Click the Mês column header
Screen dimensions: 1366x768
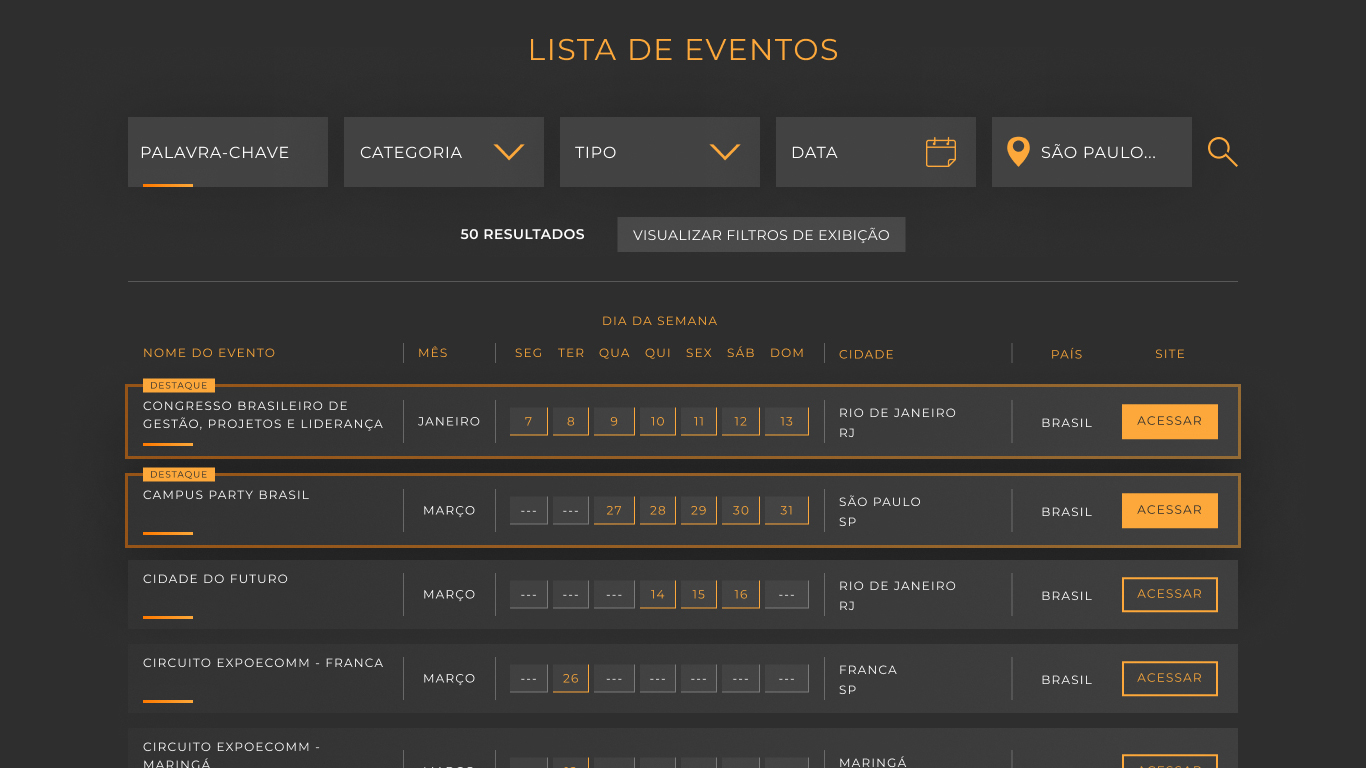[433, 353]
